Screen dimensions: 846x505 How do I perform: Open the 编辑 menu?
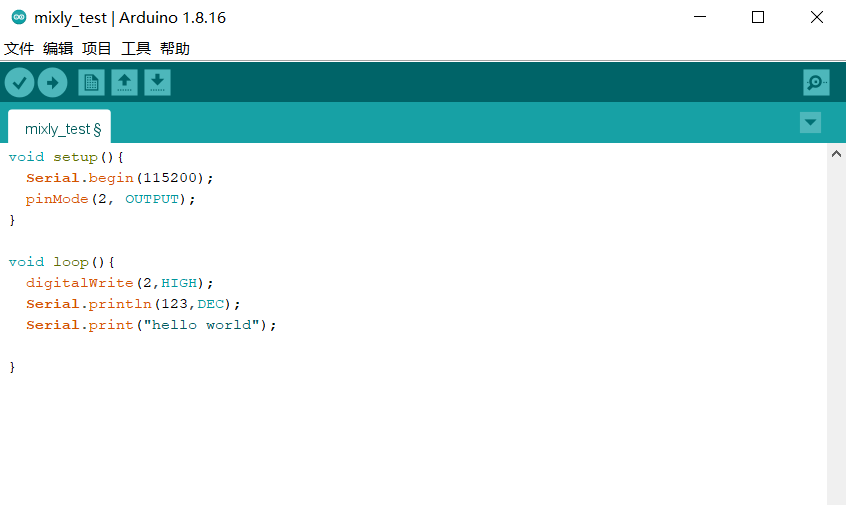[58, 48]
